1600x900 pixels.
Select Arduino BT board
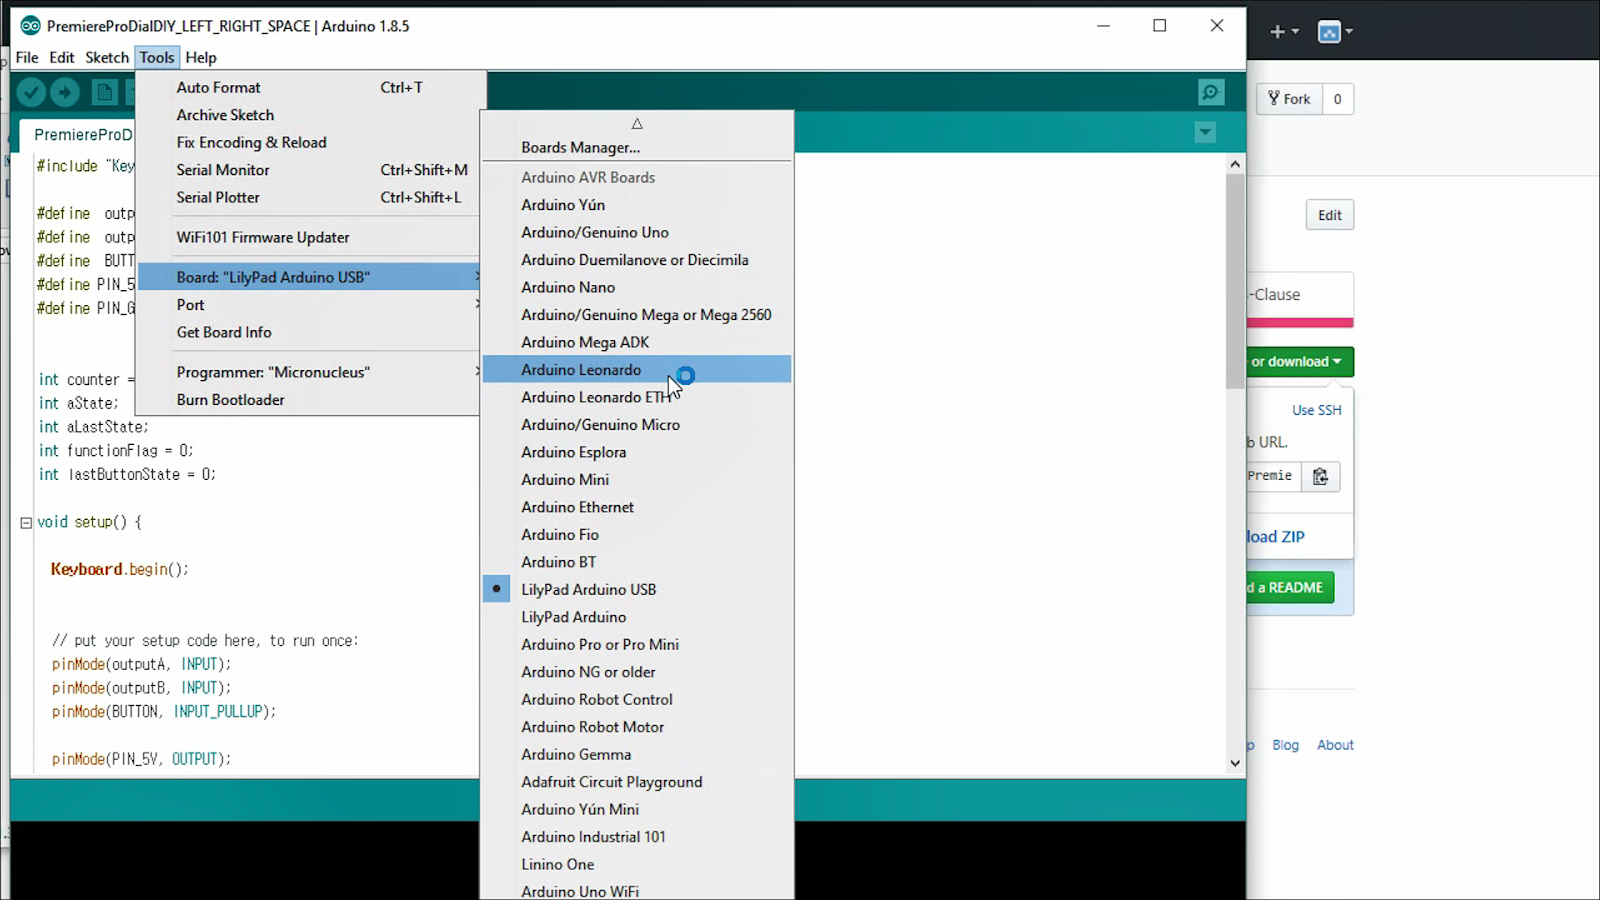click(637, 562)
